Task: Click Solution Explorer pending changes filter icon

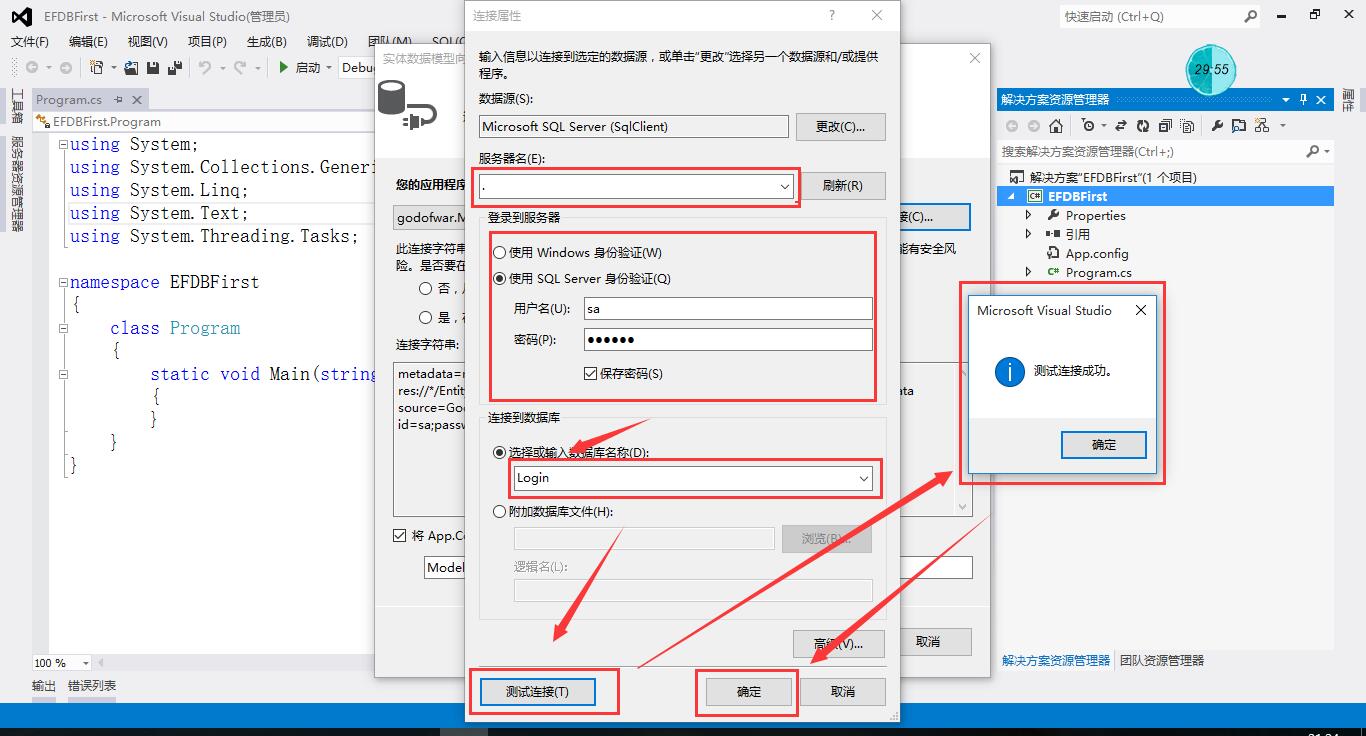Action: [x=1088, y=126]
